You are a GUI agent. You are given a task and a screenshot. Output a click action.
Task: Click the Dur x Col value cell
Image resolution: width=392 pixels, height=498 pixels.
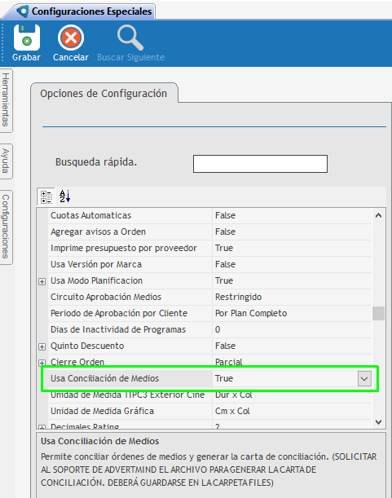[x=234, y=395]
